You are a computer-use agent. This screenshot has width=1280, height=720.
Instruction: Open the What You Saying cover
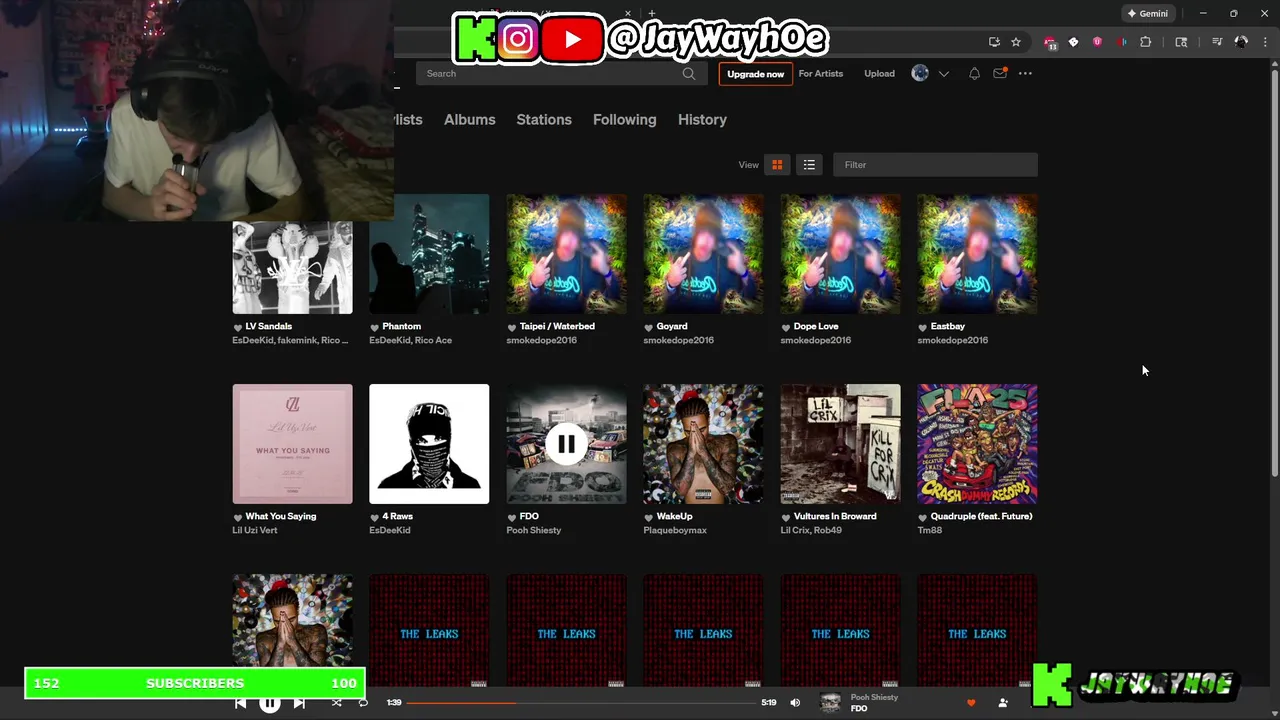point(292,444)
